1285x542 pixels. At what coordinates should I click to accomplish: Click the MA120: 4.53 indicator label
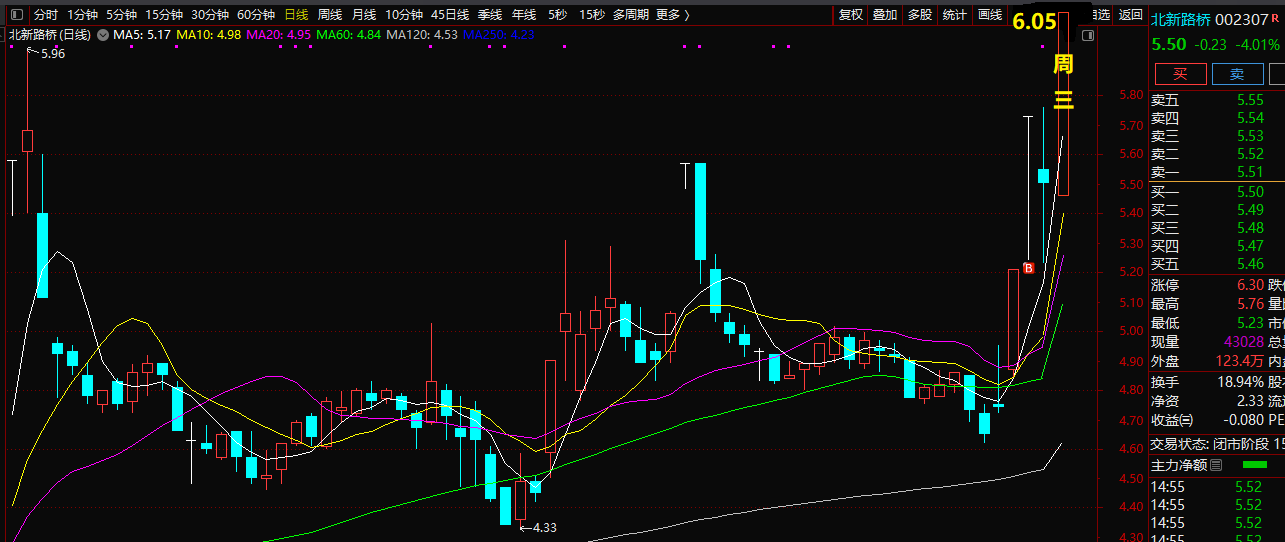tap(422, 35)
